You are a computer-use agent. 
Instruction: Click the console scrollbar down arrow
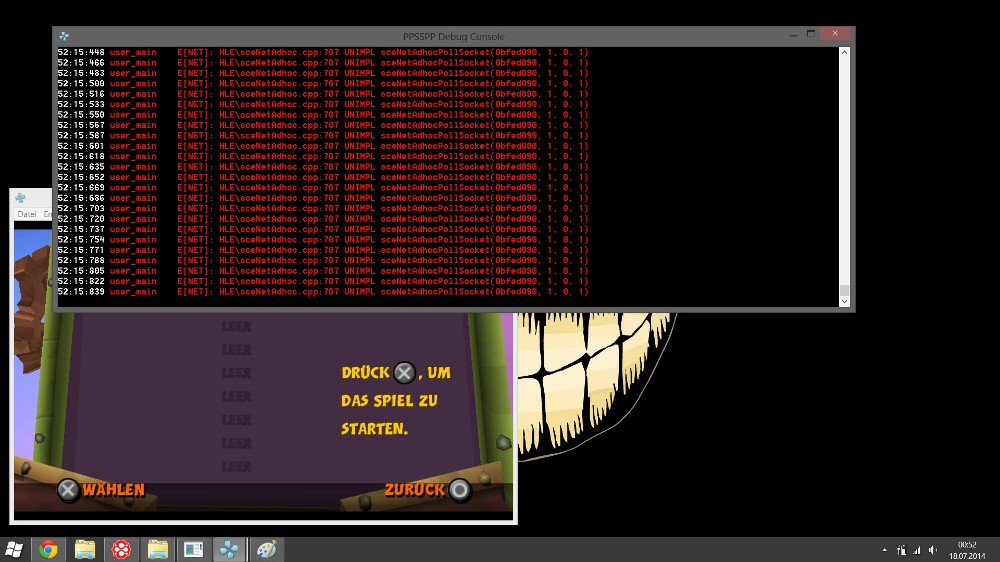[x=844, y=301]
